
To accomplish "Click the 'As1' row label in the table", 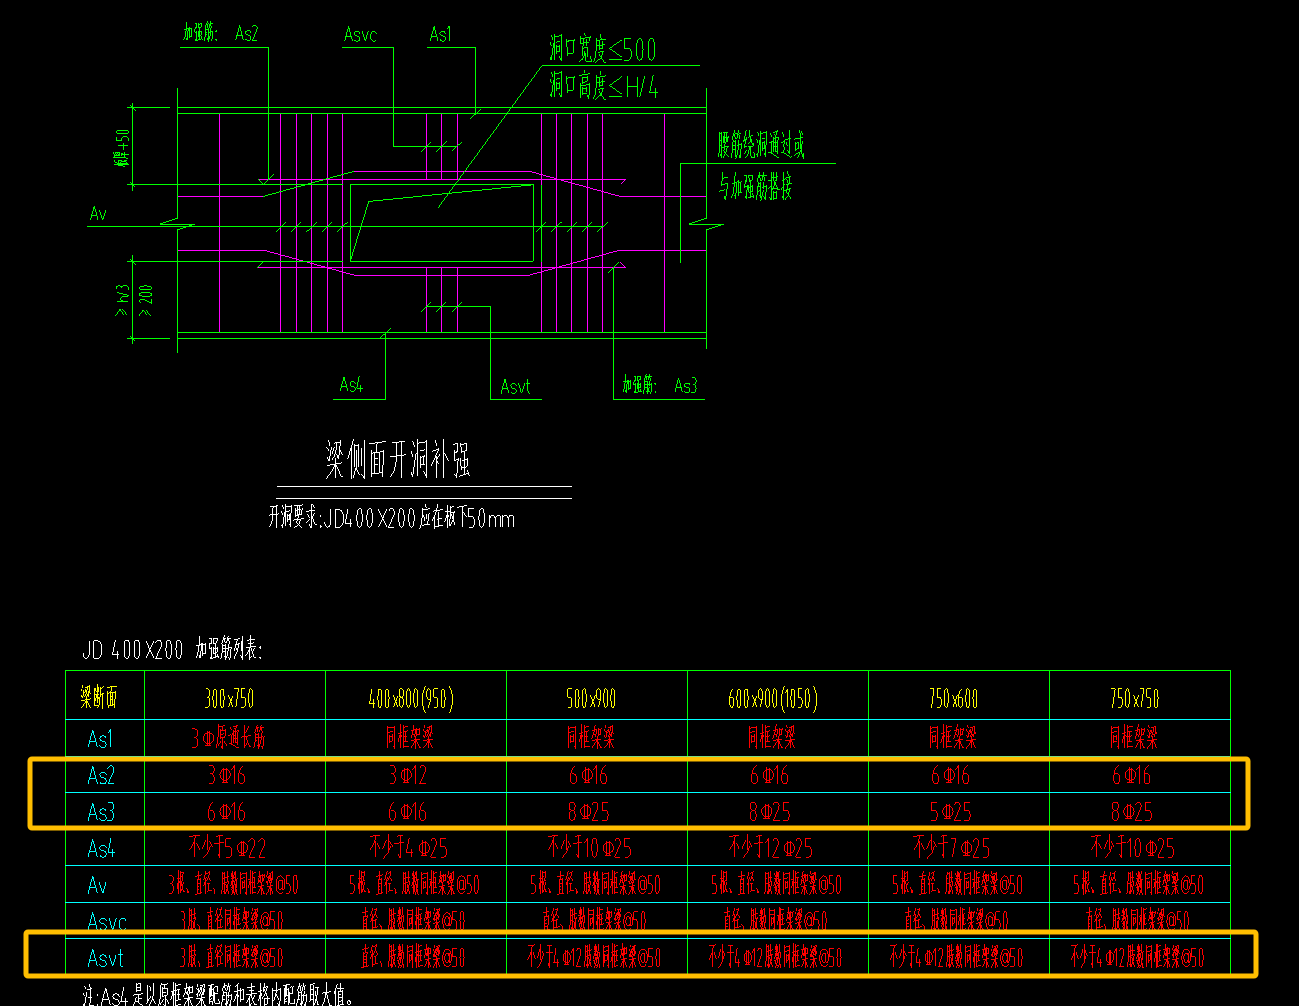I will [100, 739].
